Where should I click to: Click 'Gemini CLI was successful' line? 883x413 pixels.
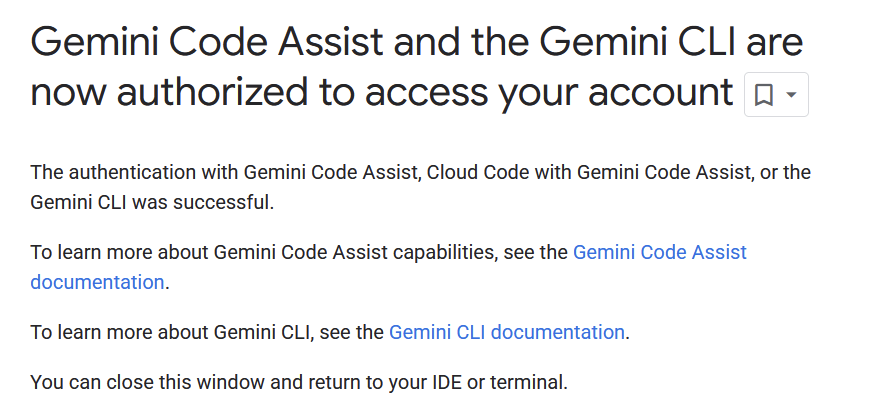(150, 202)
